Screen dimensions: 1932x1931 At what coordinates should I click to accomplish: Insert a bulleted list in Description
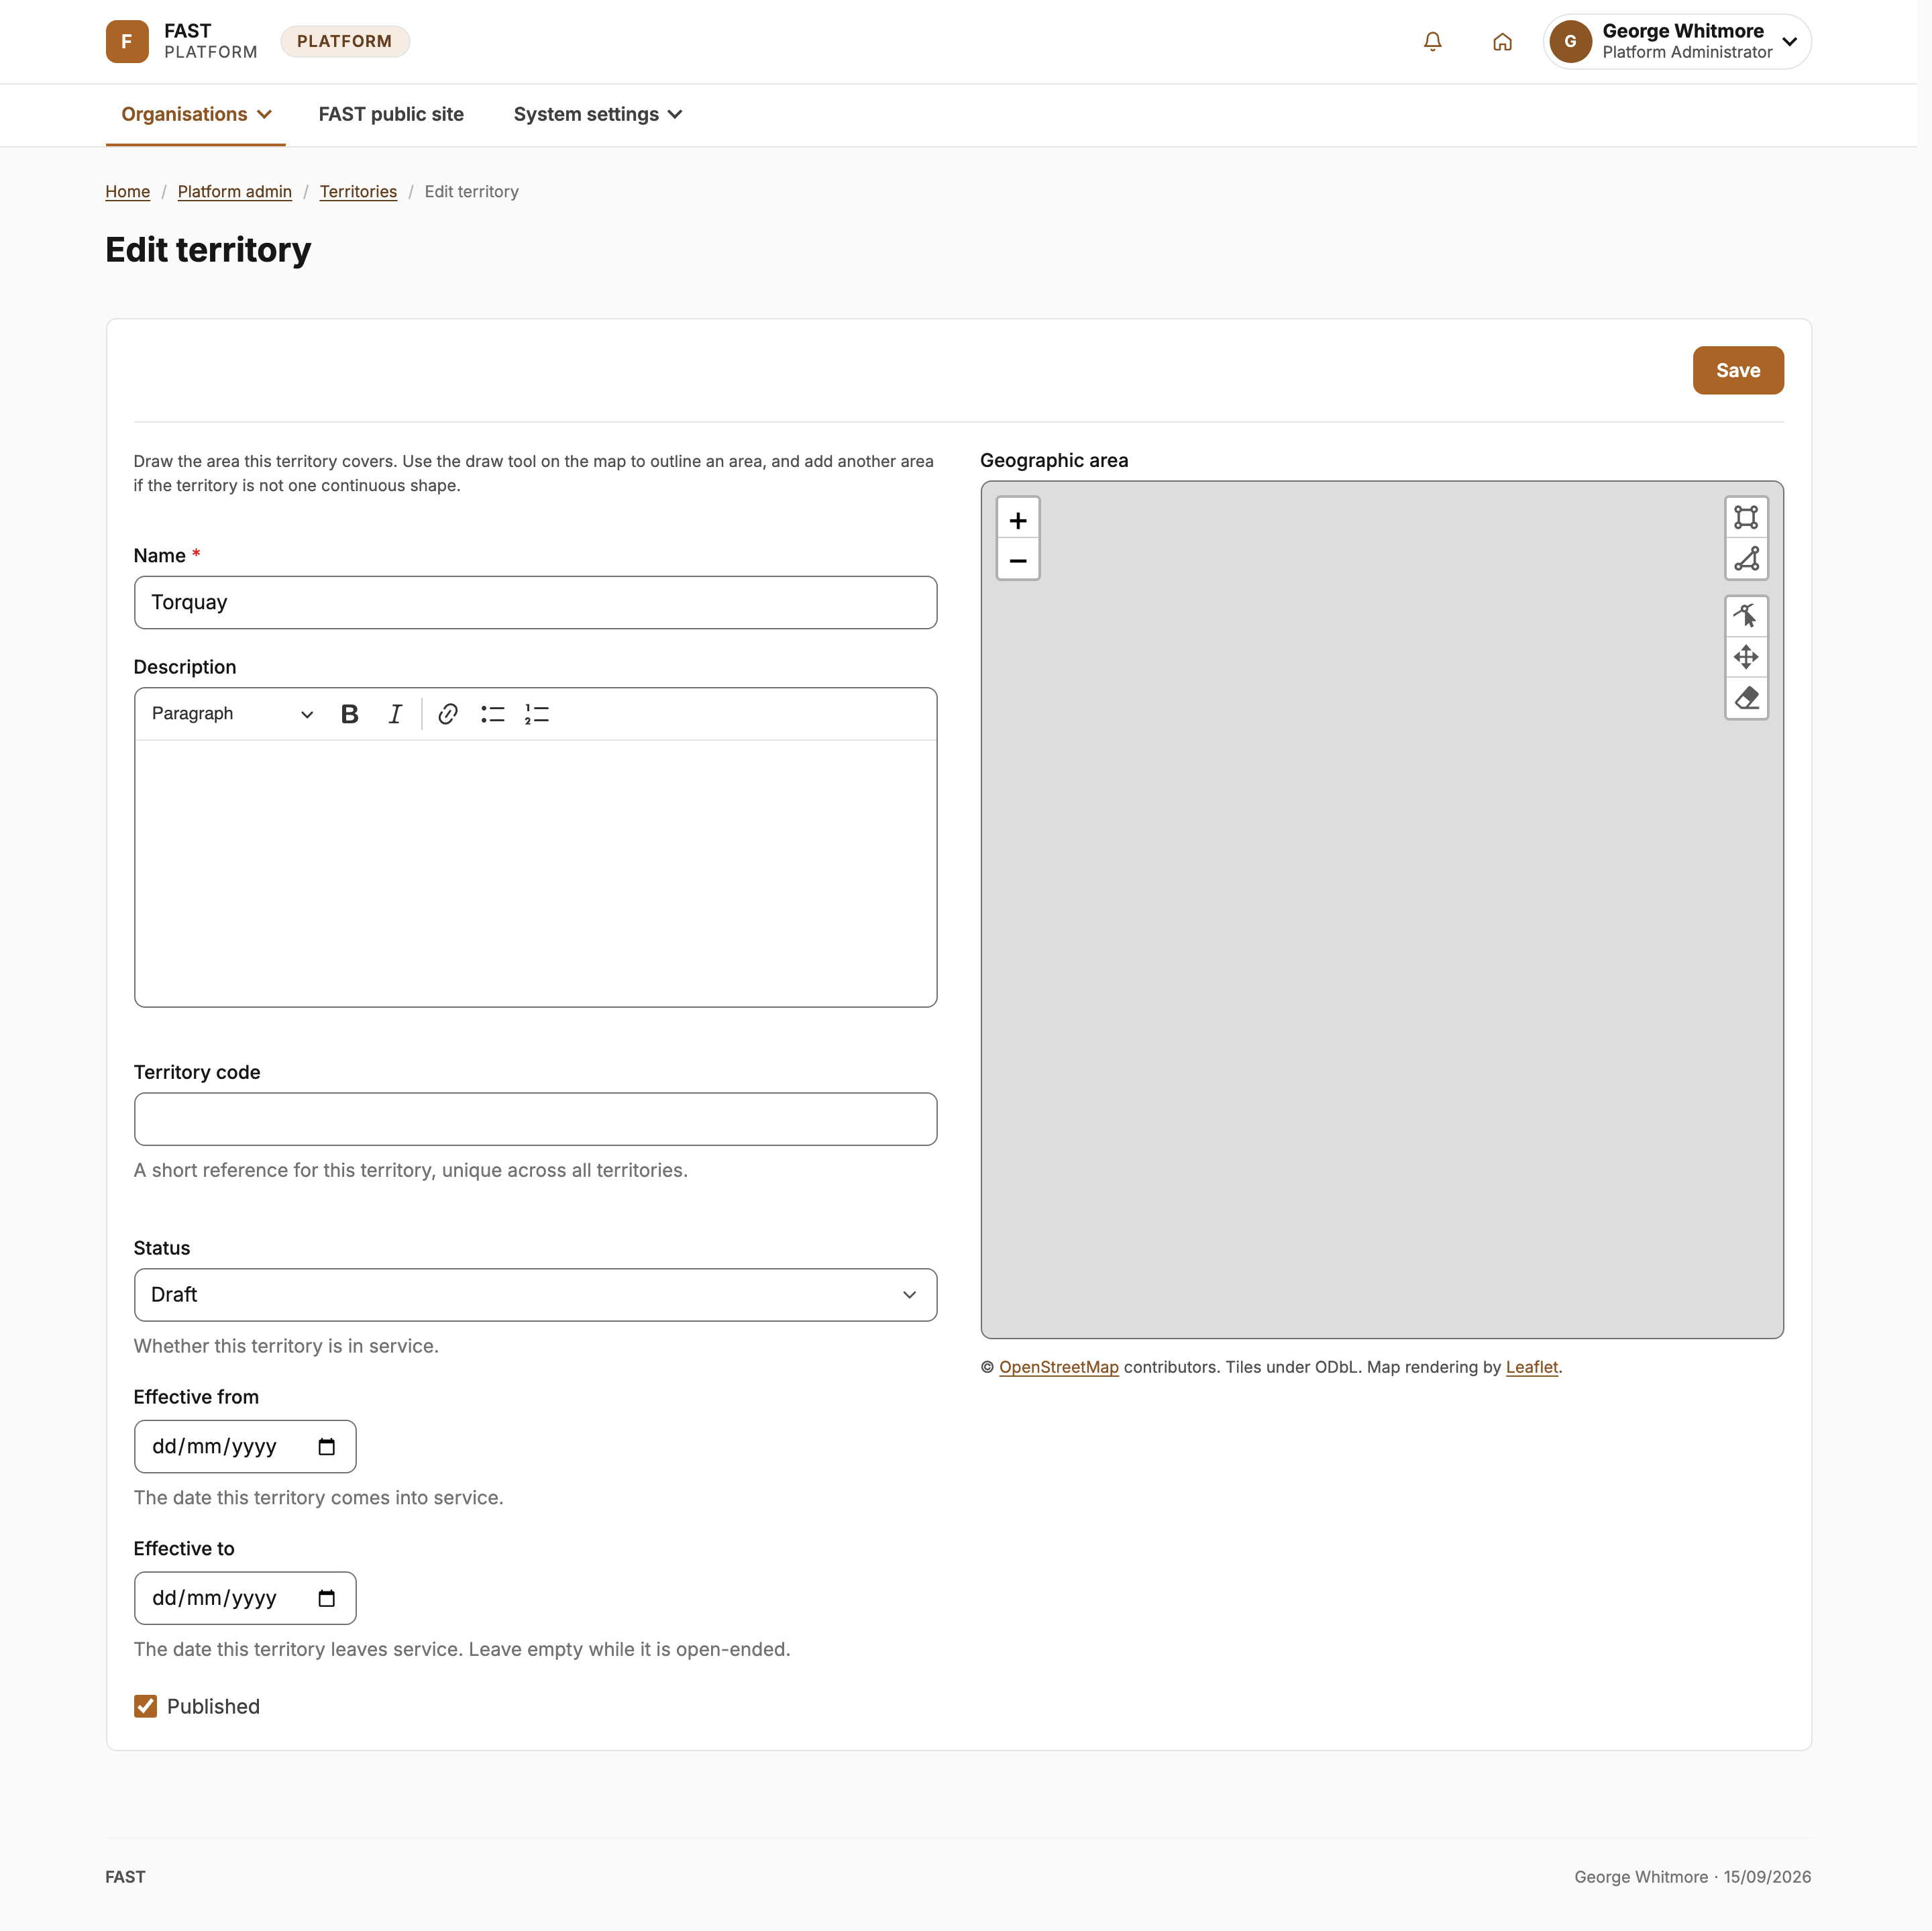coord(492,714)
